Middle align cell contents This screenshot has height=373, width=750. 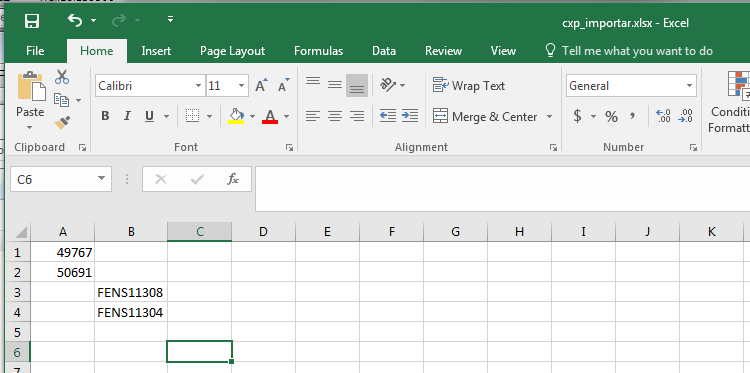[335, 85]
